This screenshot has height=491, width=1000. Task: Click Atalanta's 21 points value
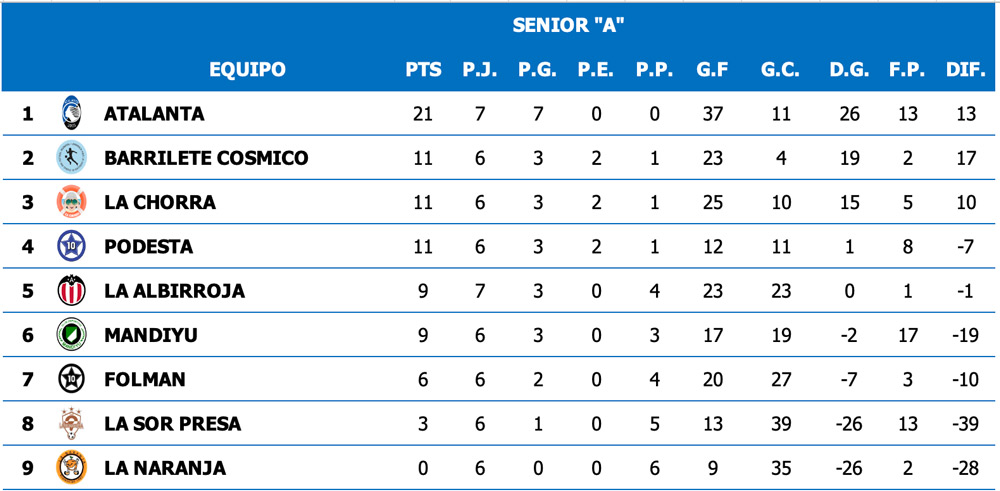point(423,114)
